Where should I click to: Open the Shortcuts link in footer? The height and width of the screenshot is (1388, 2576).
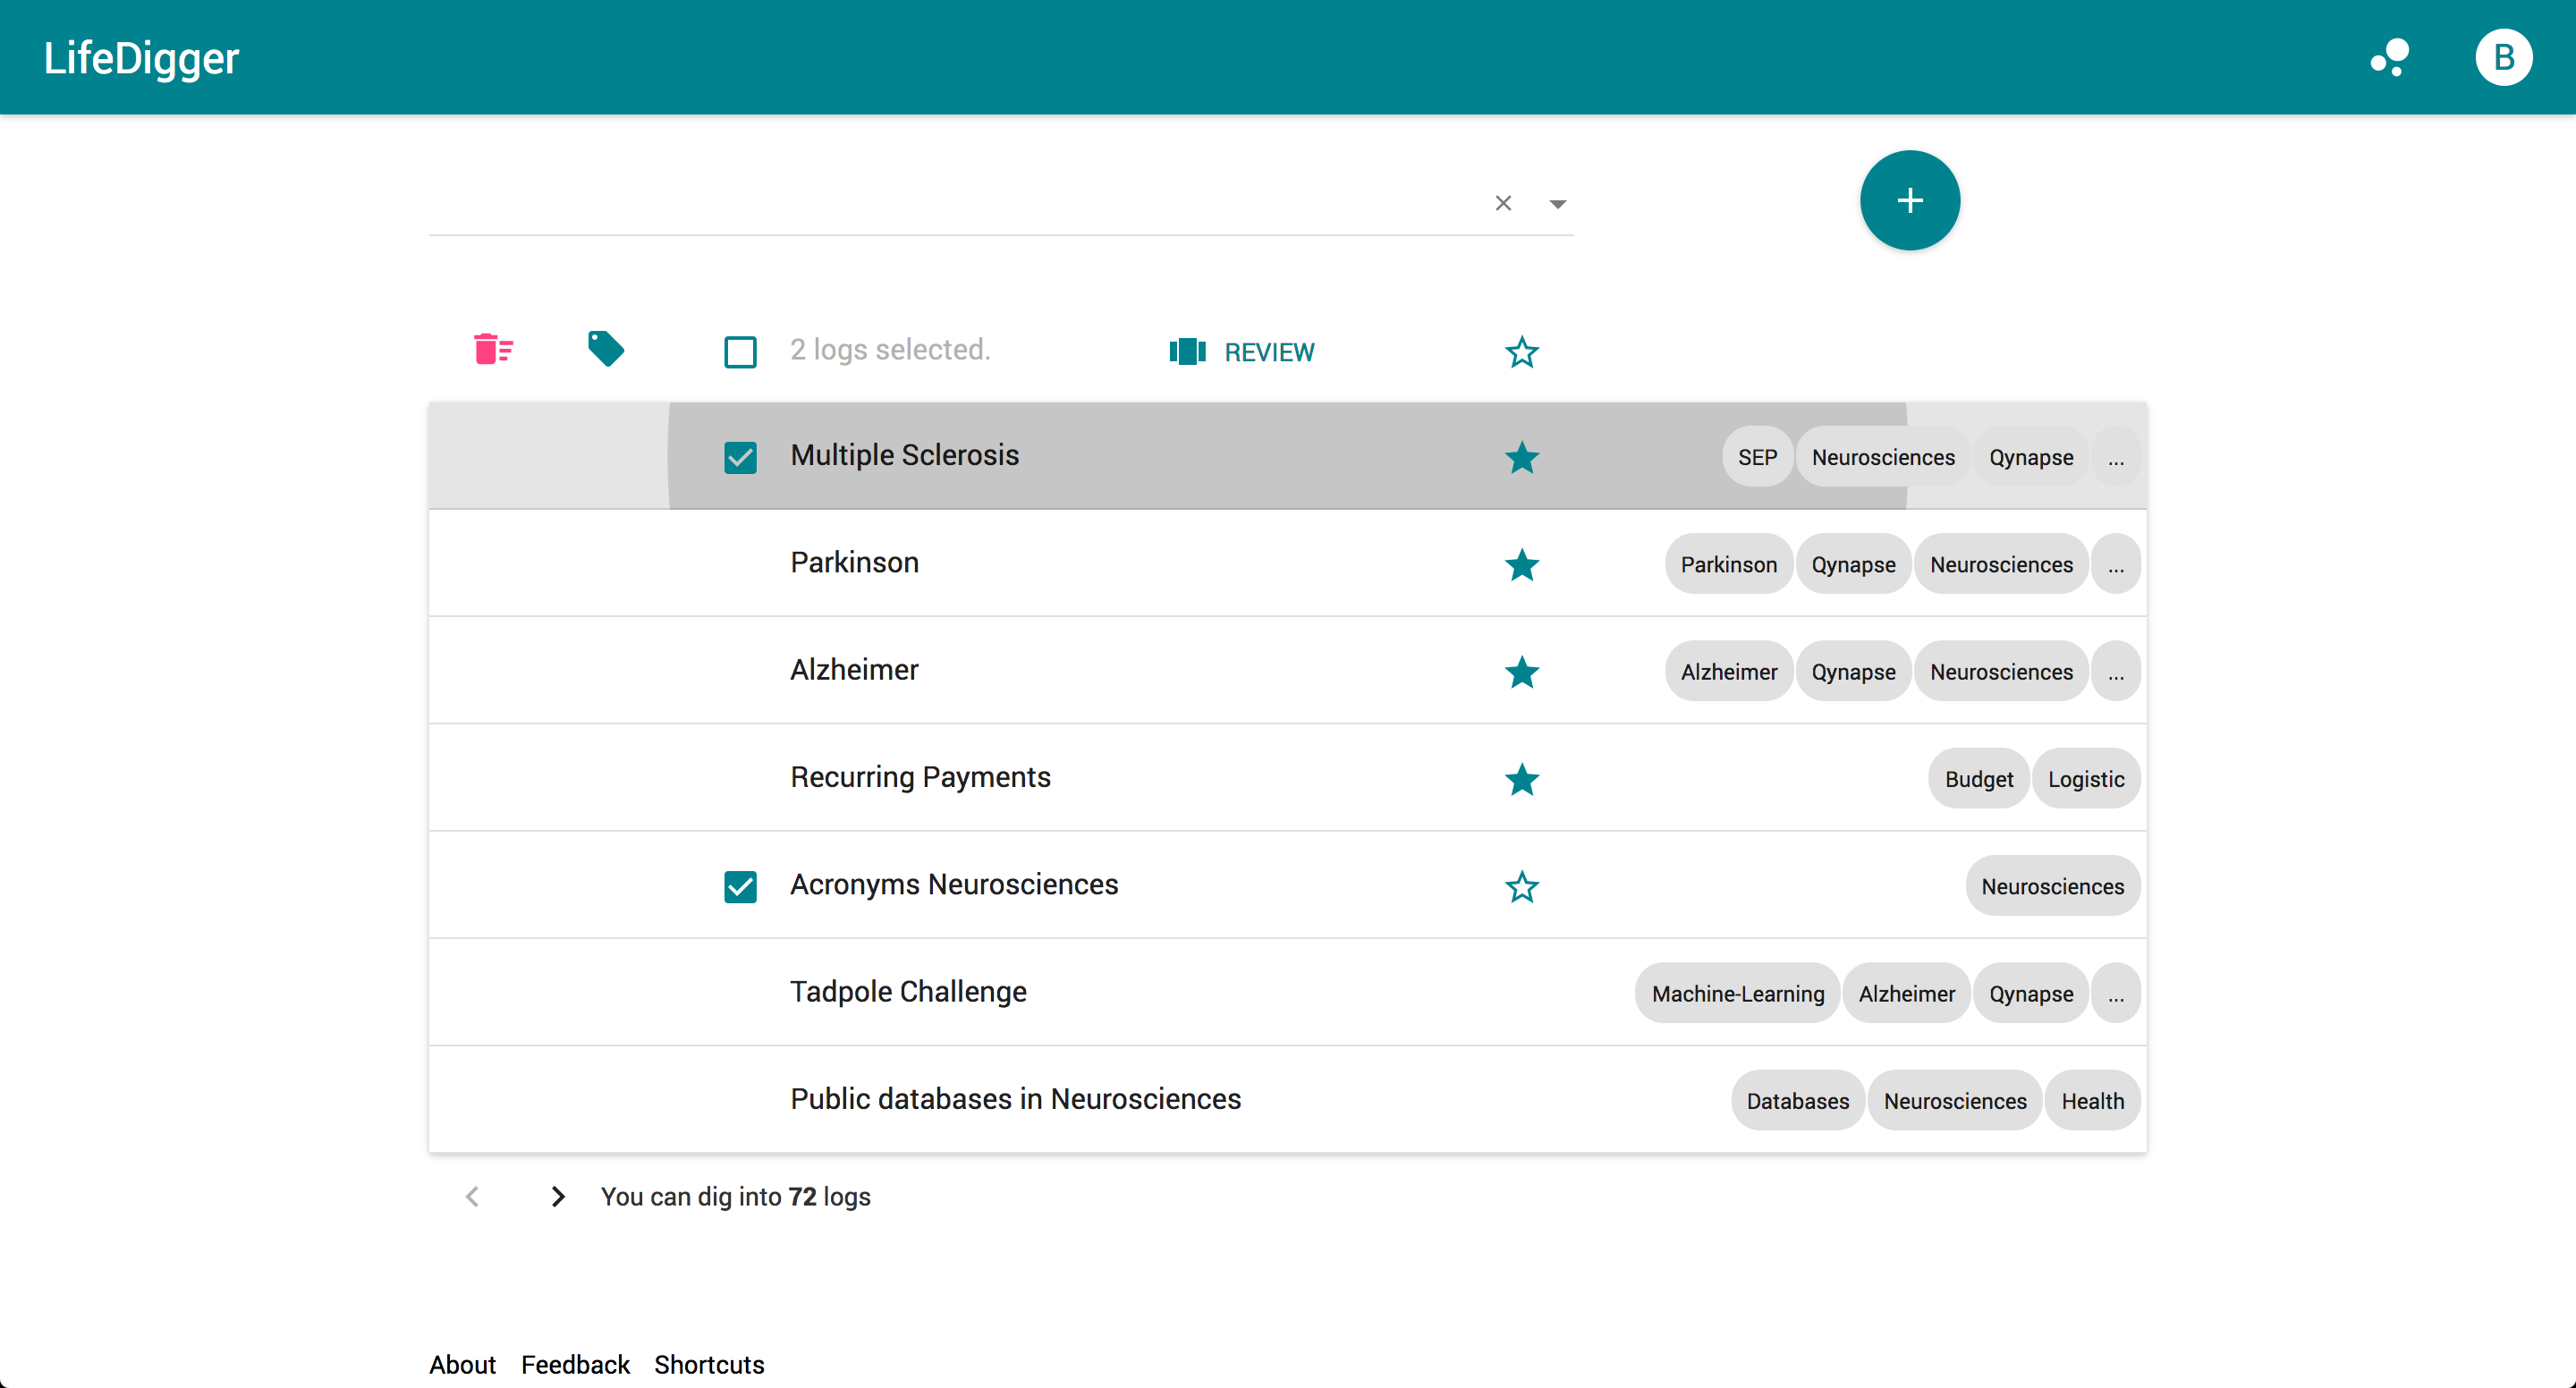click(708, 1365)
